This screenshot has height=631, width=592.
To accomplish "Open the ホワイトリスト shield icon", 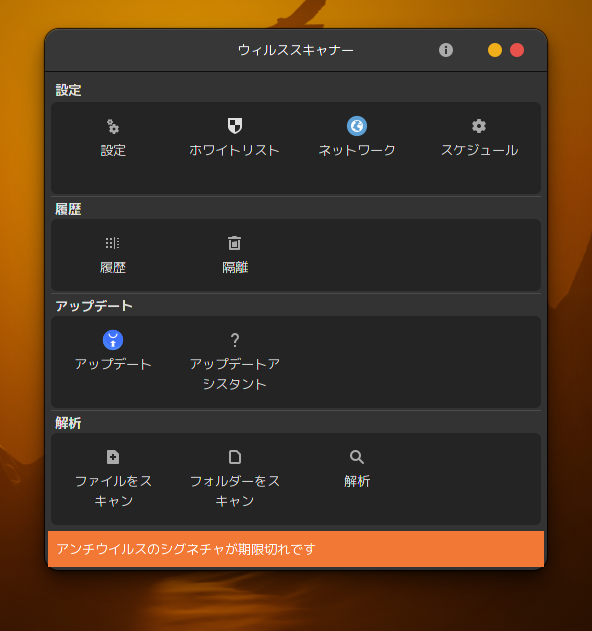I will click(x=235, y=126).
